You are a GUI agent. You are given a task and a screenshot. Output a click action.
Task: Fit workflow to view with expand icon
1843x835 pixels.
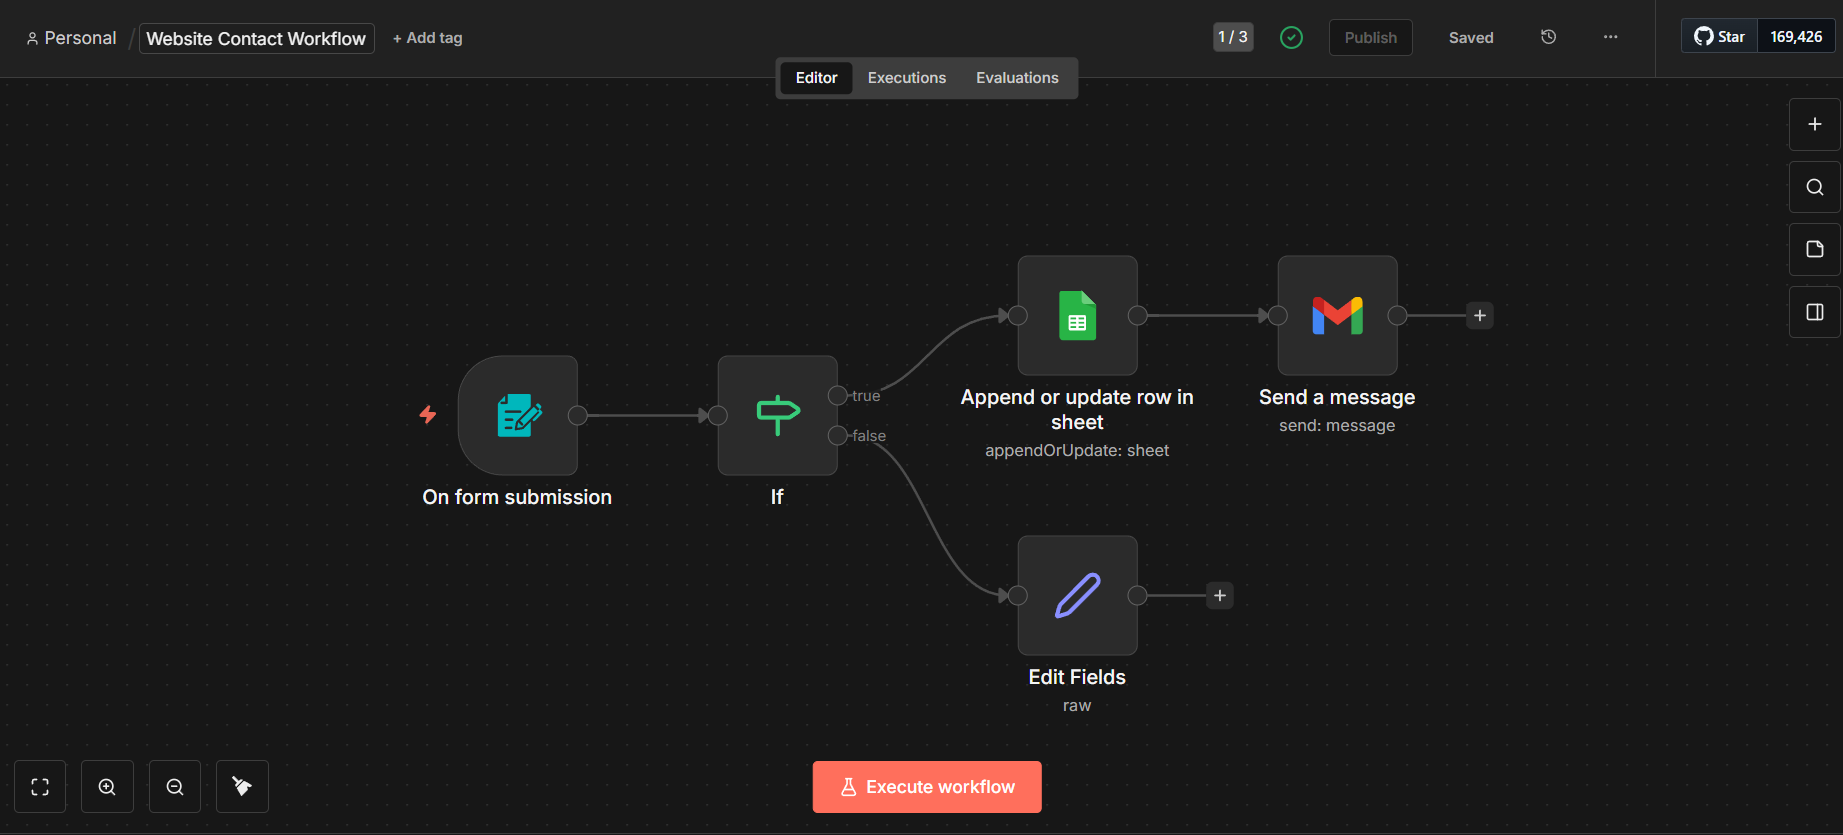(x=40, y=787)
